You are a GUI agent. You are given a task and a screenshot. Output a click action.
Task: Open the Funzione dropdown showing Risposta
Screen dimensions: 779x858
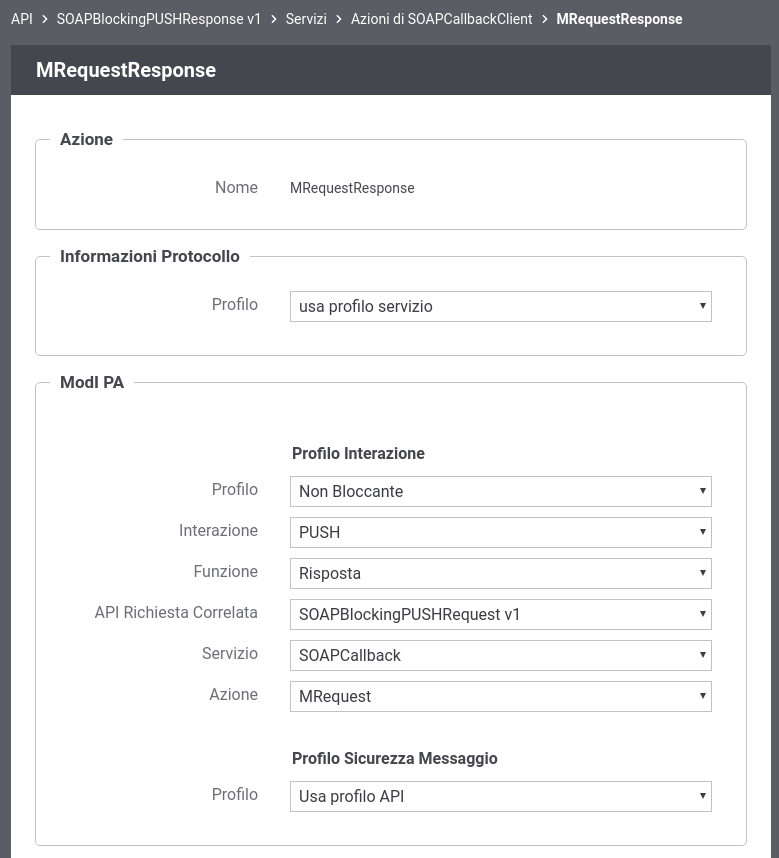(x=501, y=573)
